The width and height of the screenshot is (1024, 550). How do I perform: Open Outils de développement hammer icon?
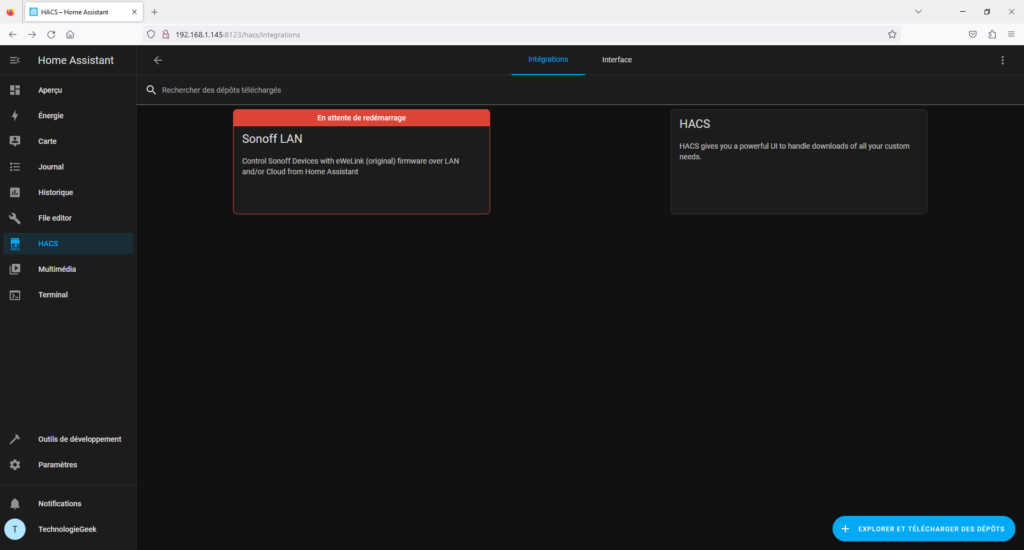point(15,439)
